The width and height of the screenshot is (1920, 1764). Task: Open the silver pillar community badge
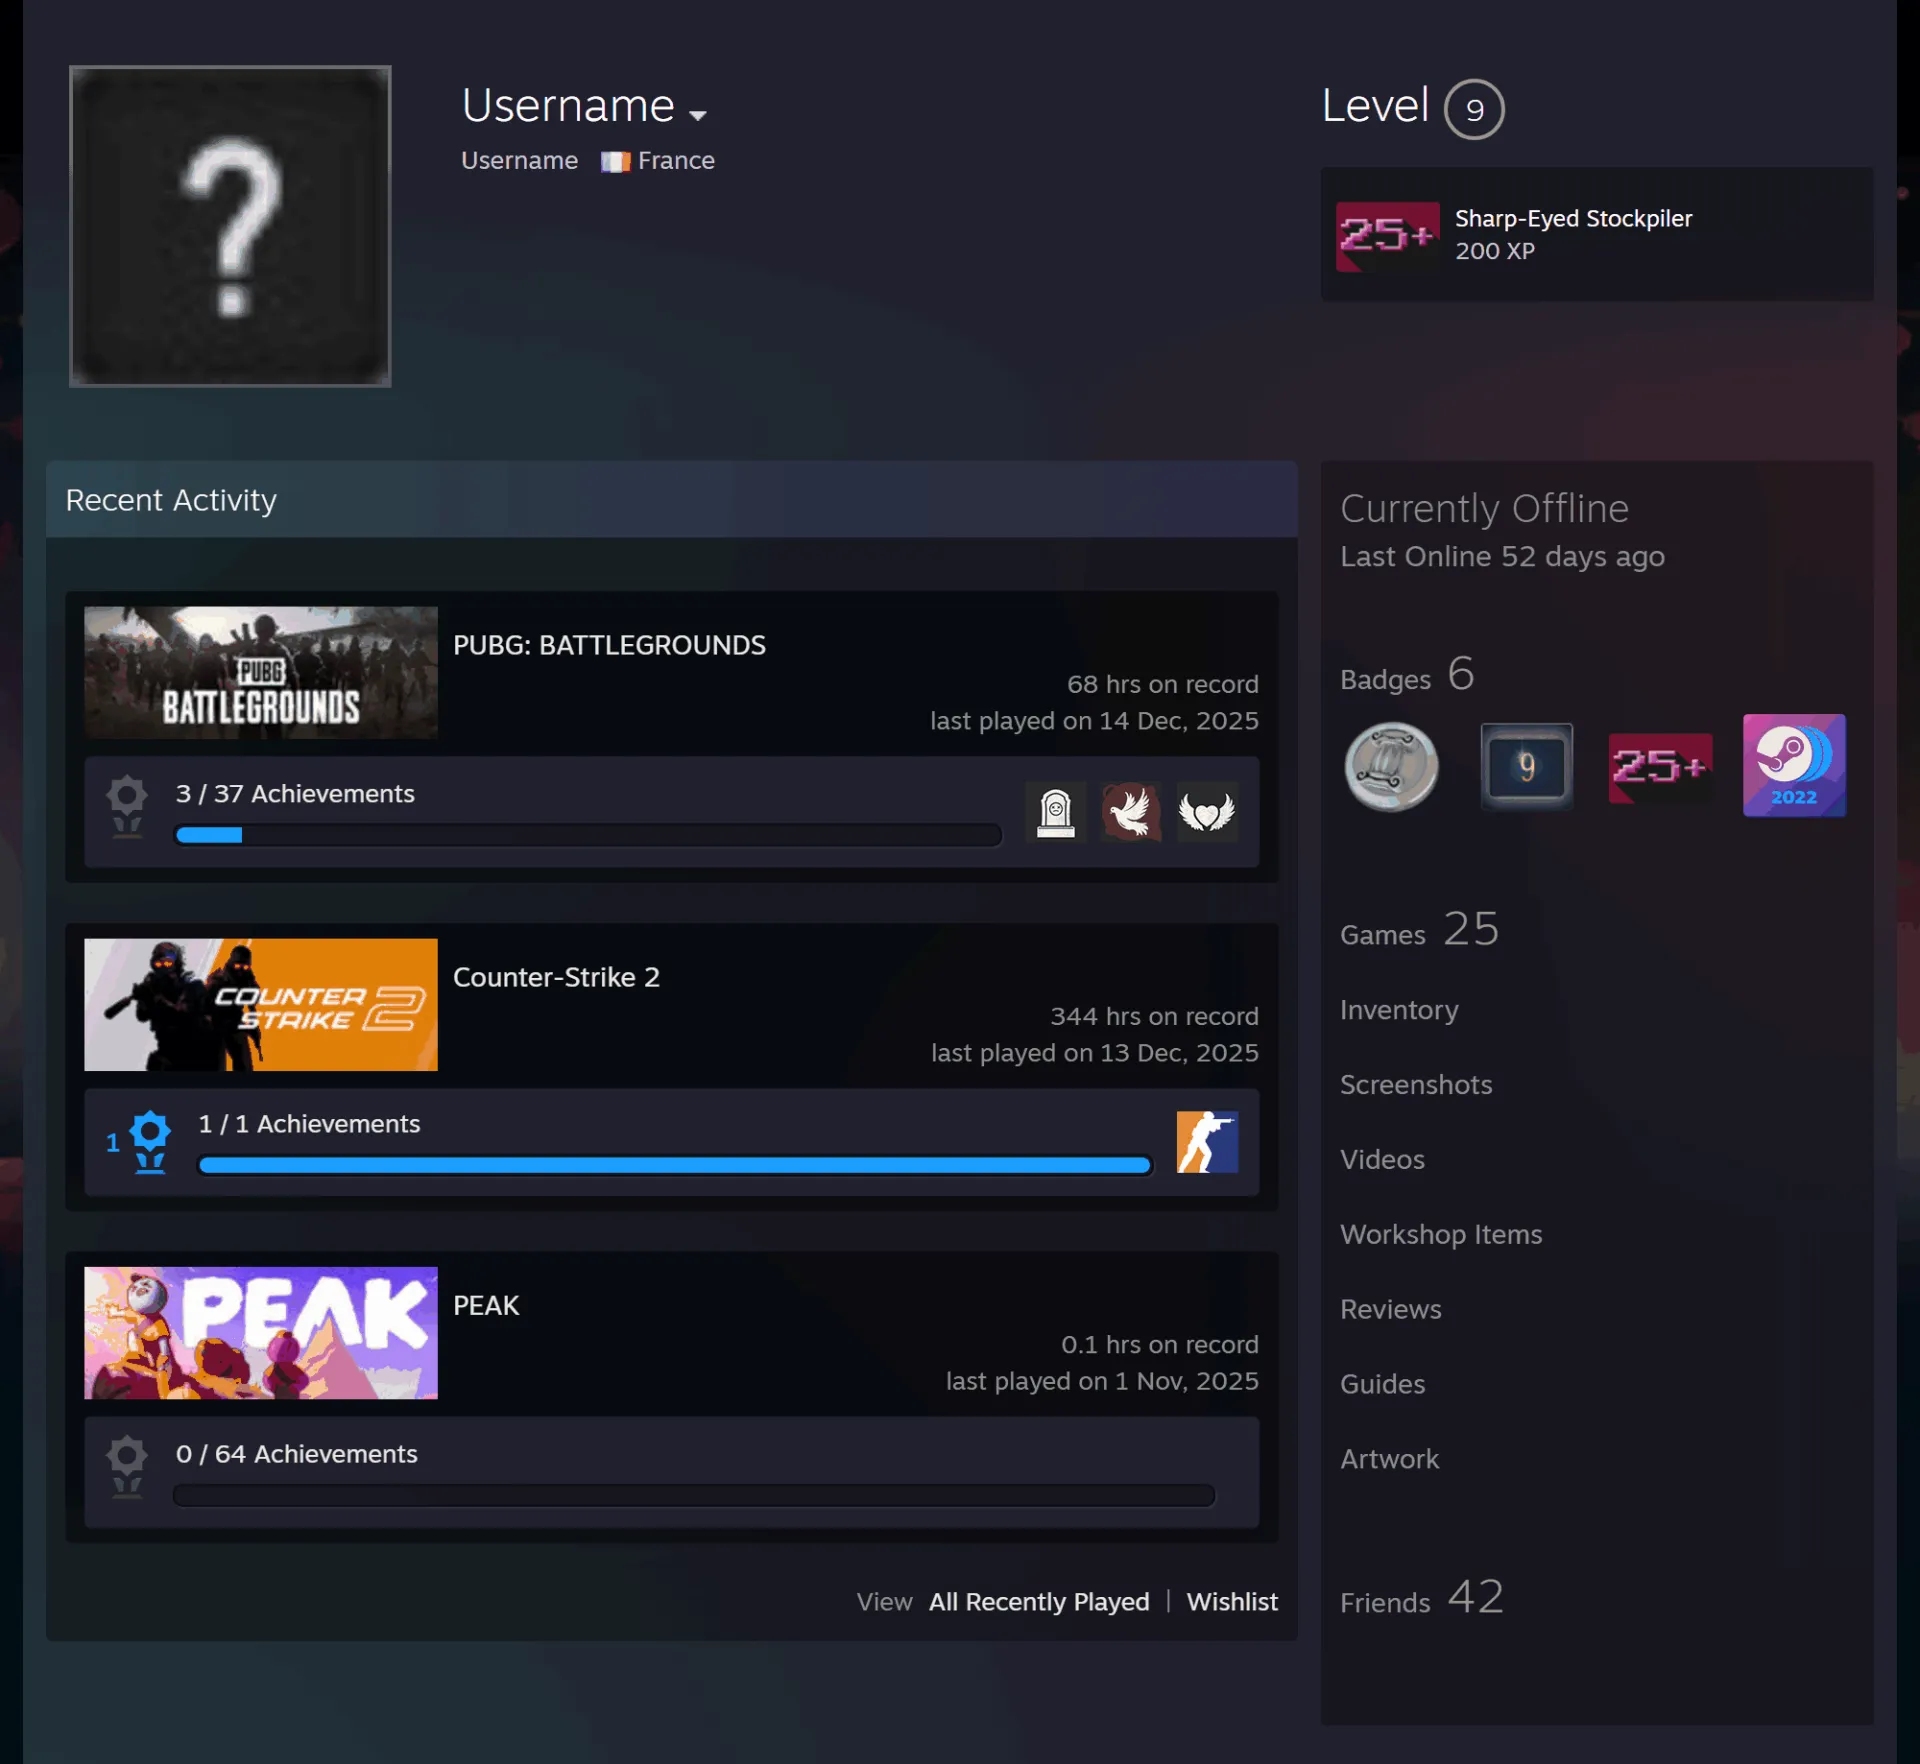(1391, 766)
